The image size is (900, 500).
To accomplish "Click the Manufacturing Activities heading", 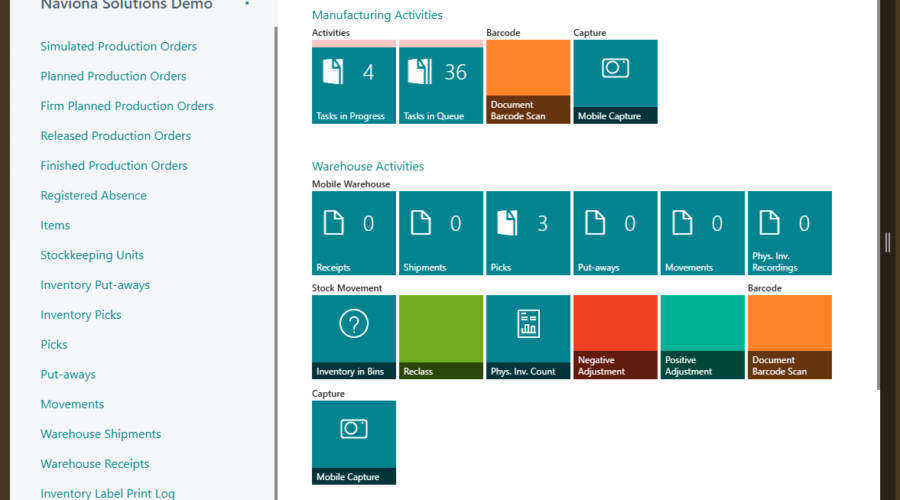I will pos(377,15).
